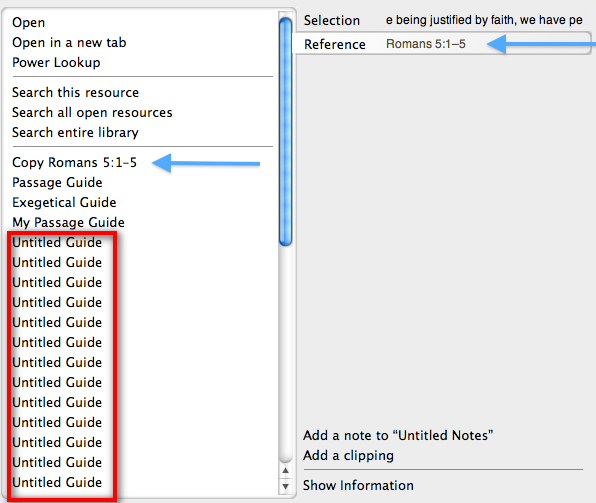Viewport: 596px width, 503px height.
Task: Select the Reference Romans 5:1–5 row
Action: [443, 44]
